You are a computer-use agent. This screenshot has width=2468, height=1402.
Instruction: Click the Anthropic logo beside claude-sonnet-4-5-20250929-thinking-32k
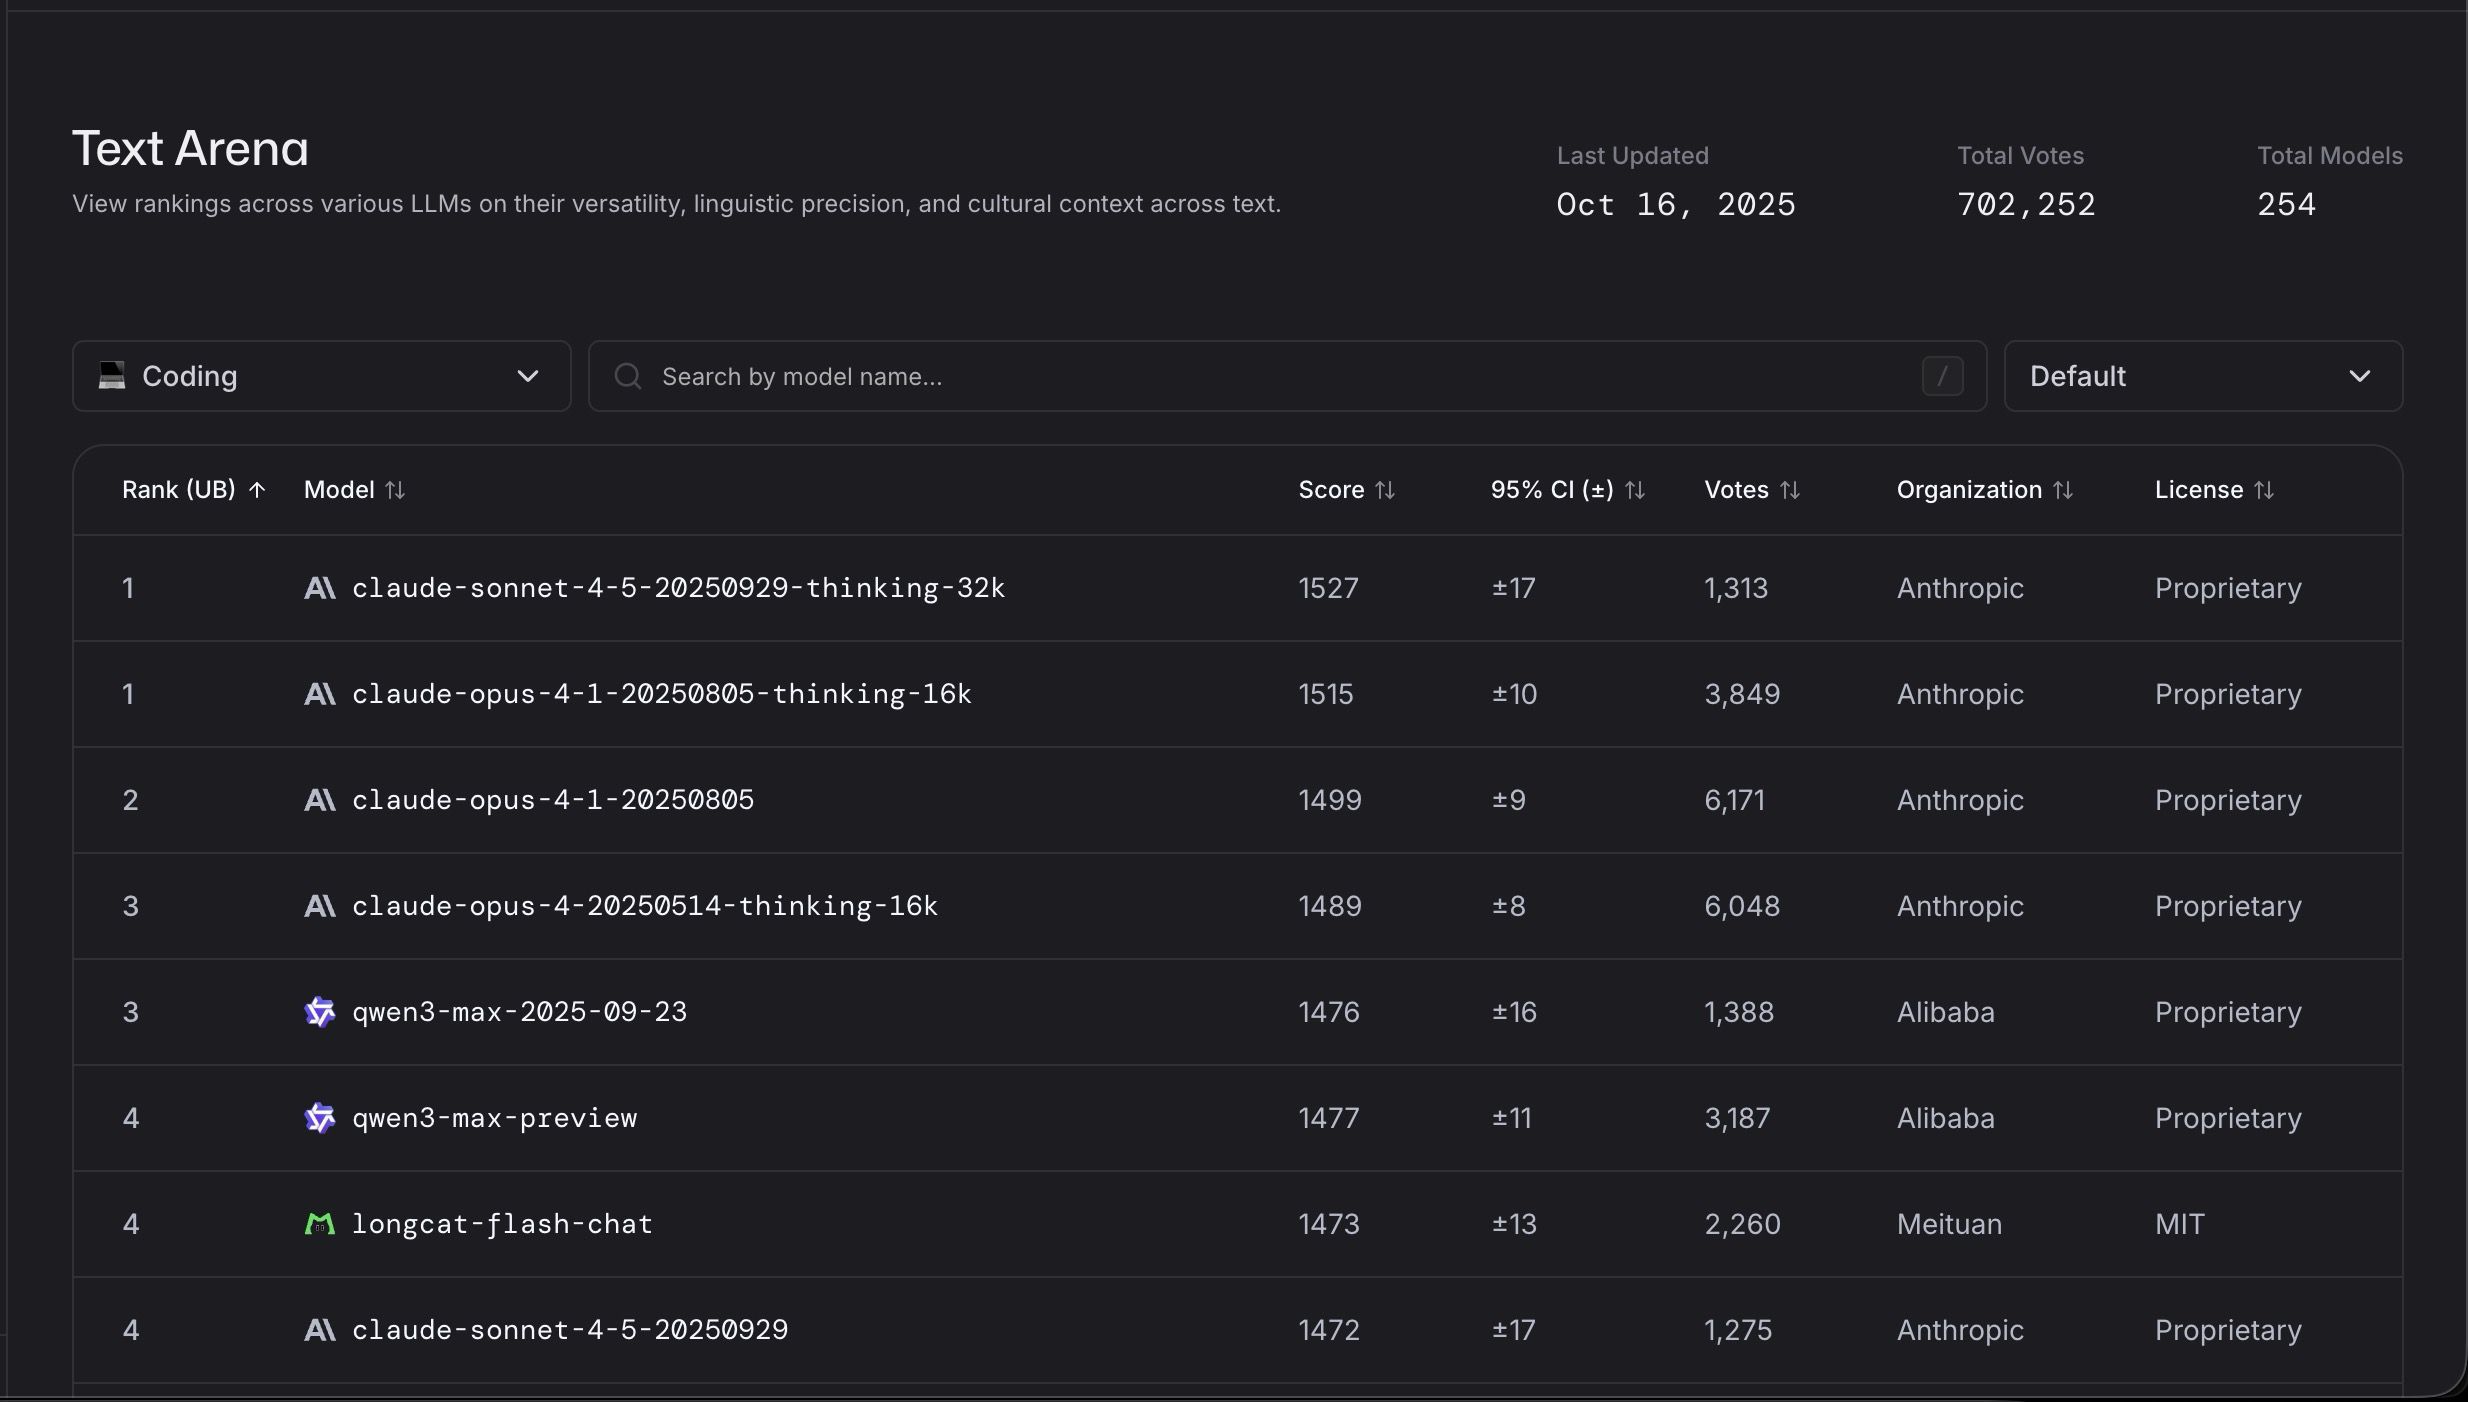click(319, 588)
